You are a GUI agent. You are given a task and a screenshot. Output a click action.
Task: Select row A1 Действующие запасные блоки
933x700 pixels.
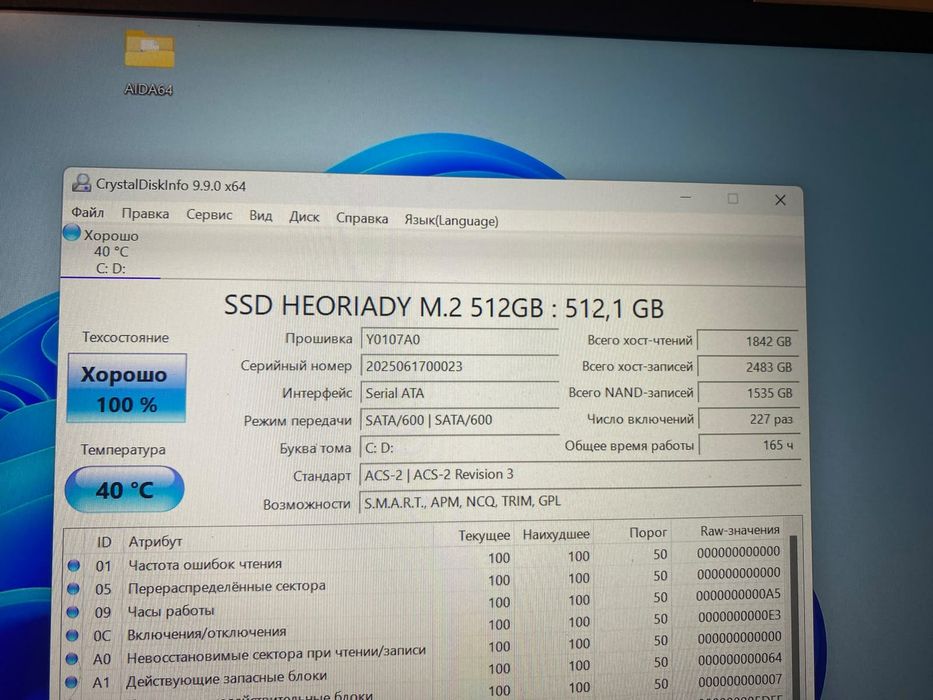pyautogui.click(x=425, y=672)
